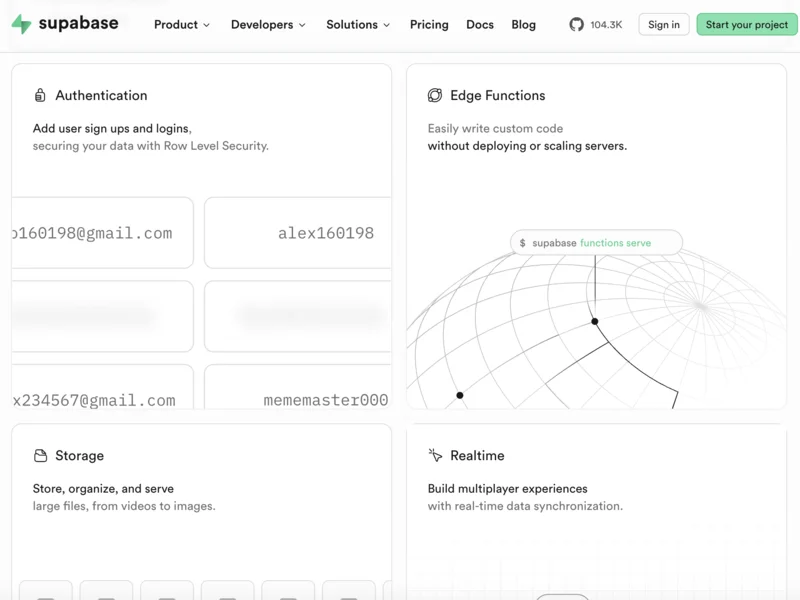Click the alex160198 username field
Image resolution: width=800 pixels, height=600 pixels.
point(298,233)
